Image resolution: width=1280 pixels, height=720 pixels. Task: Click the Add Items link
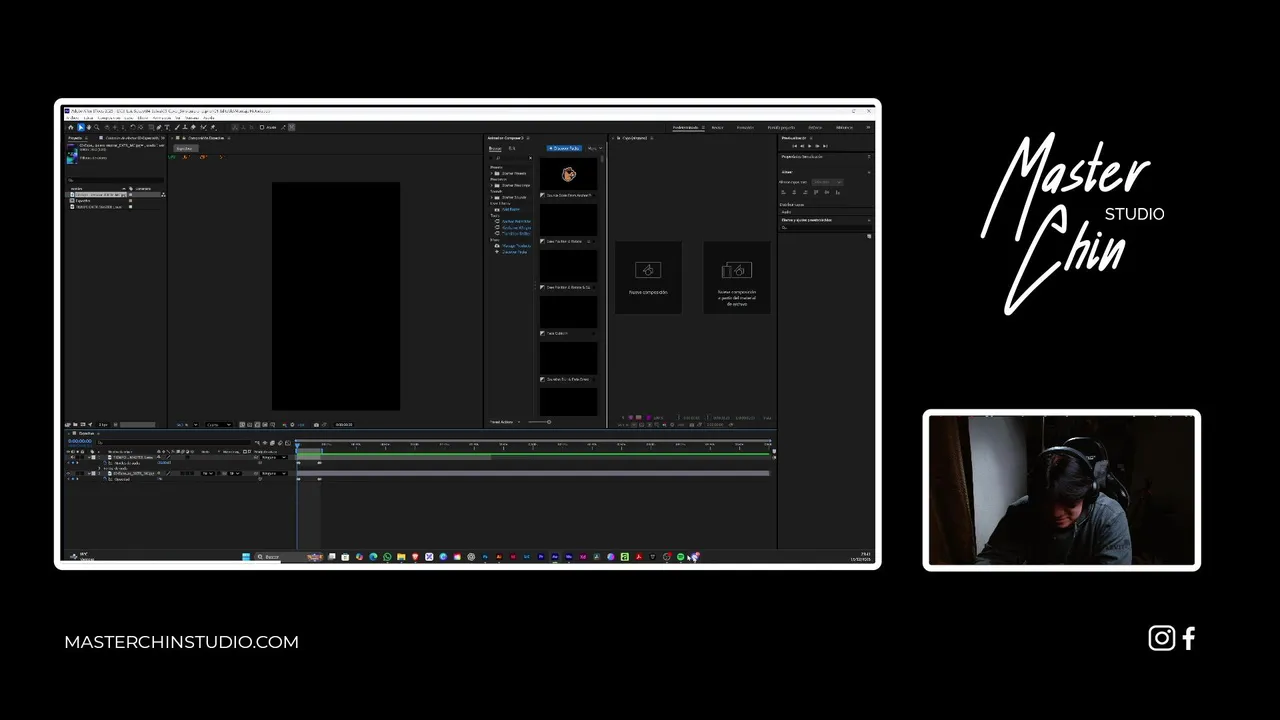511,209
